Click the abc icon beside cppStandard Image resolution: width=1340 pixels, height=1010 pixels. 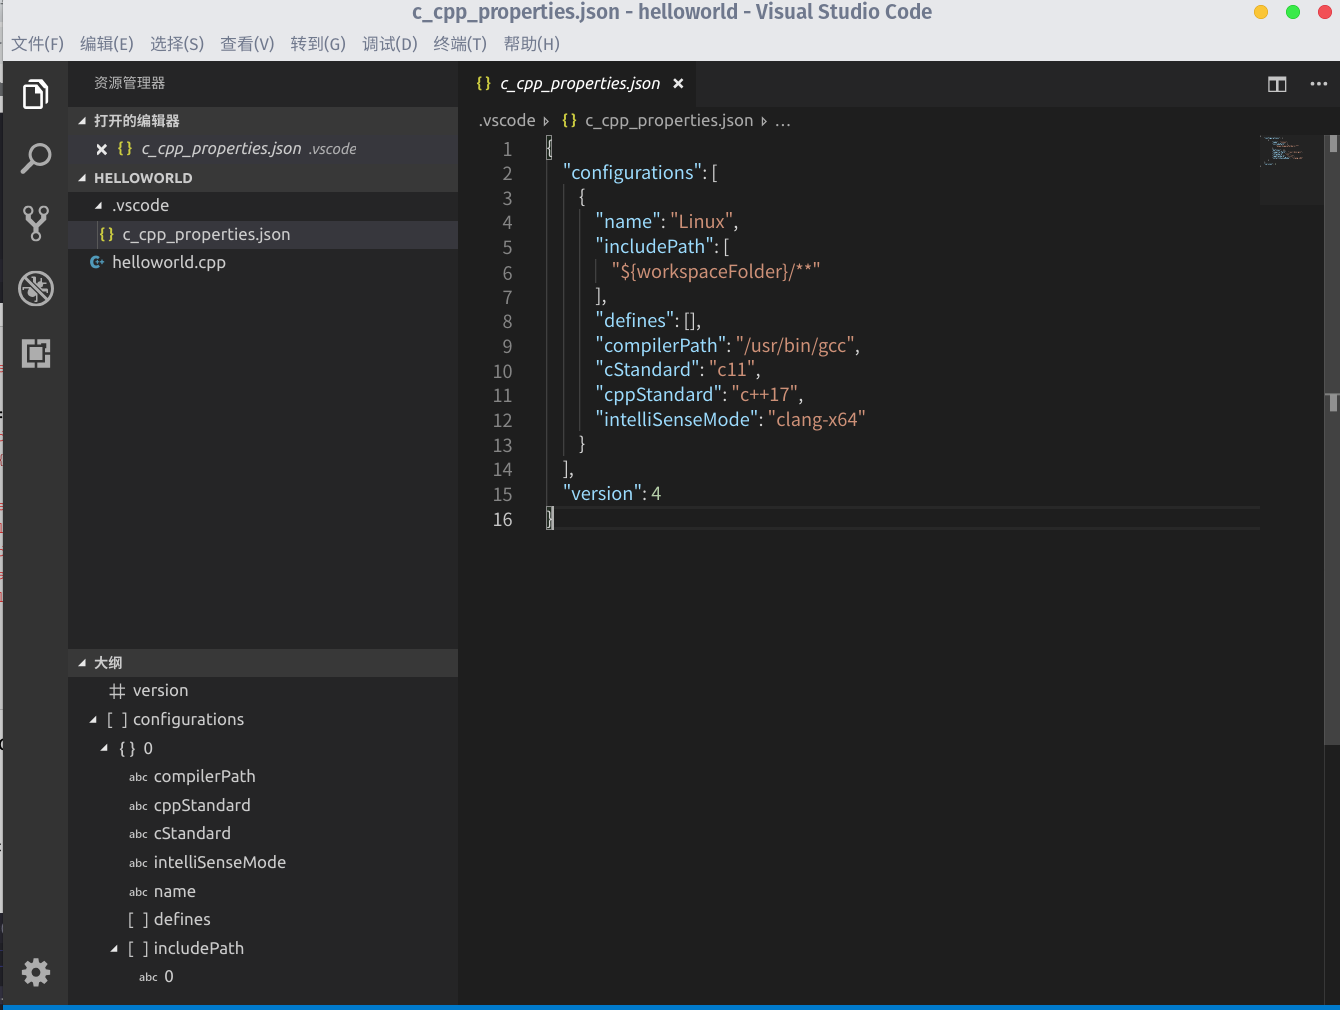click(138, 806)
